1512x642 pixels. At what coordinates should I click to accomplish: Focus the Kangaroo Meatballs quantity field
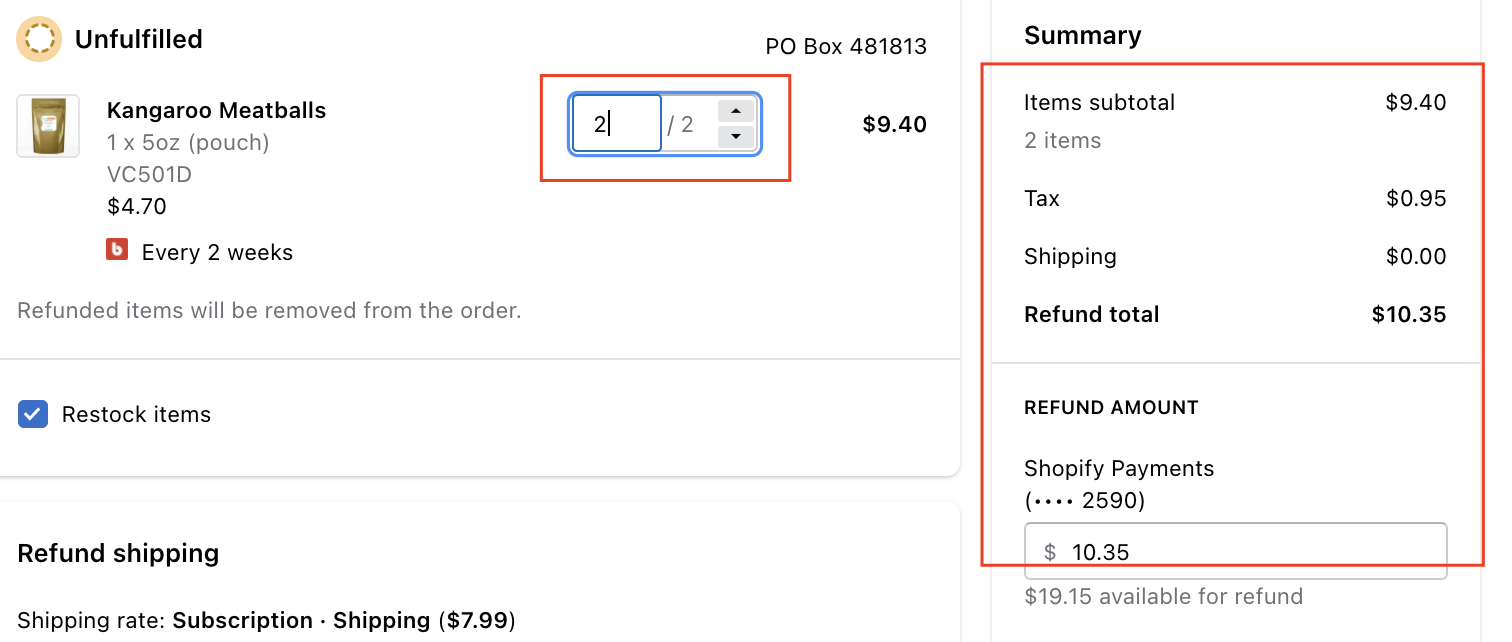coord(616,124)
